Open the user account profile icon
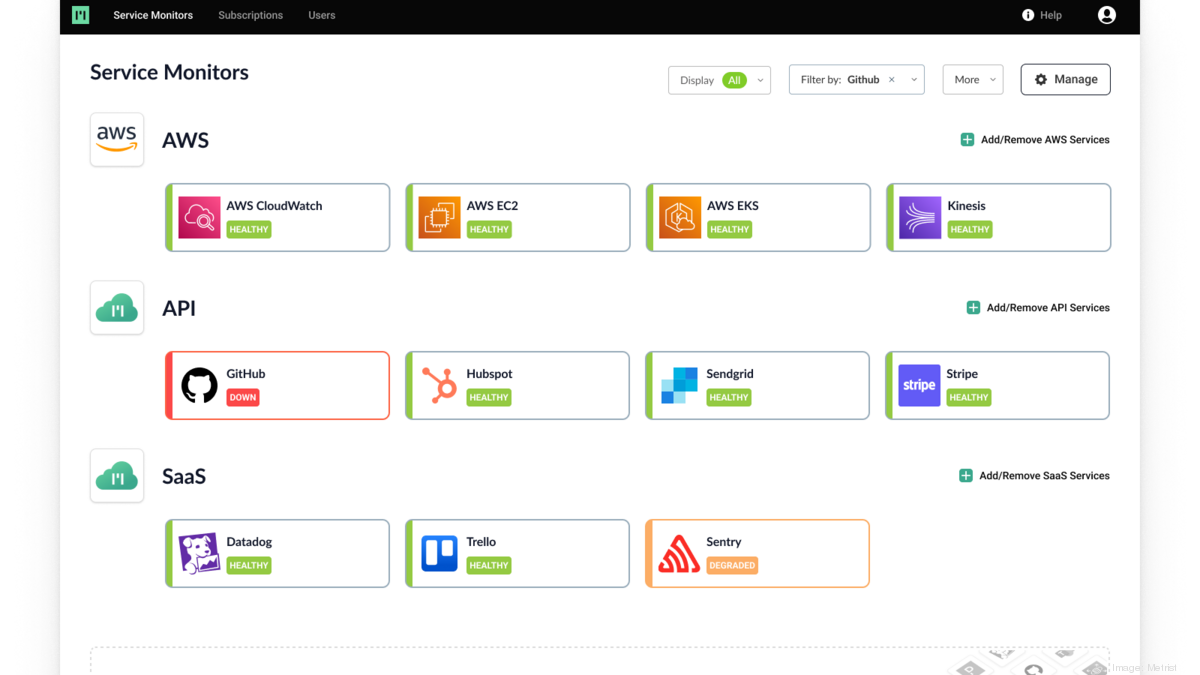Image resolution: width=1200 pixels, height=675 pixels. click(1106, 15)
